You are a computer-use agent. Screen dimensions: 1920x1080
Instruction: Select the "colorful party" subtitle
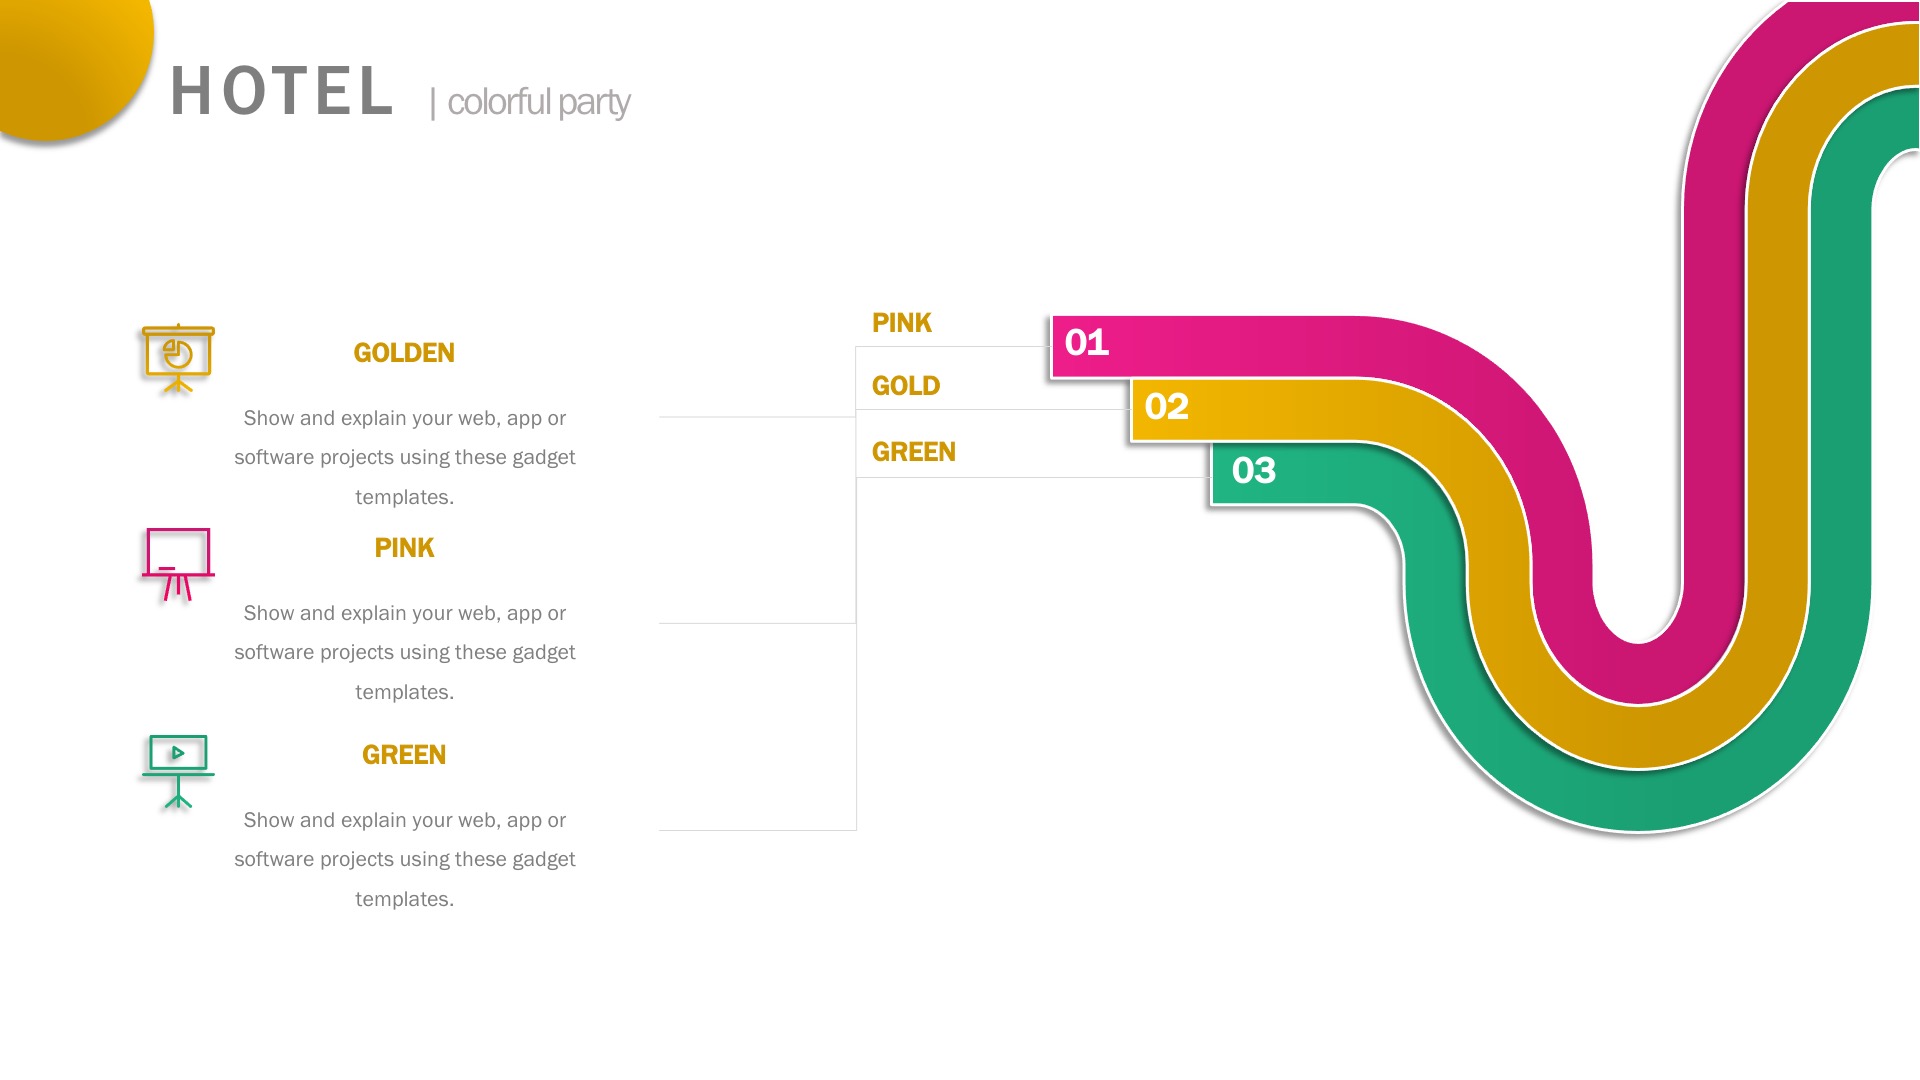(x=538, y=102)
